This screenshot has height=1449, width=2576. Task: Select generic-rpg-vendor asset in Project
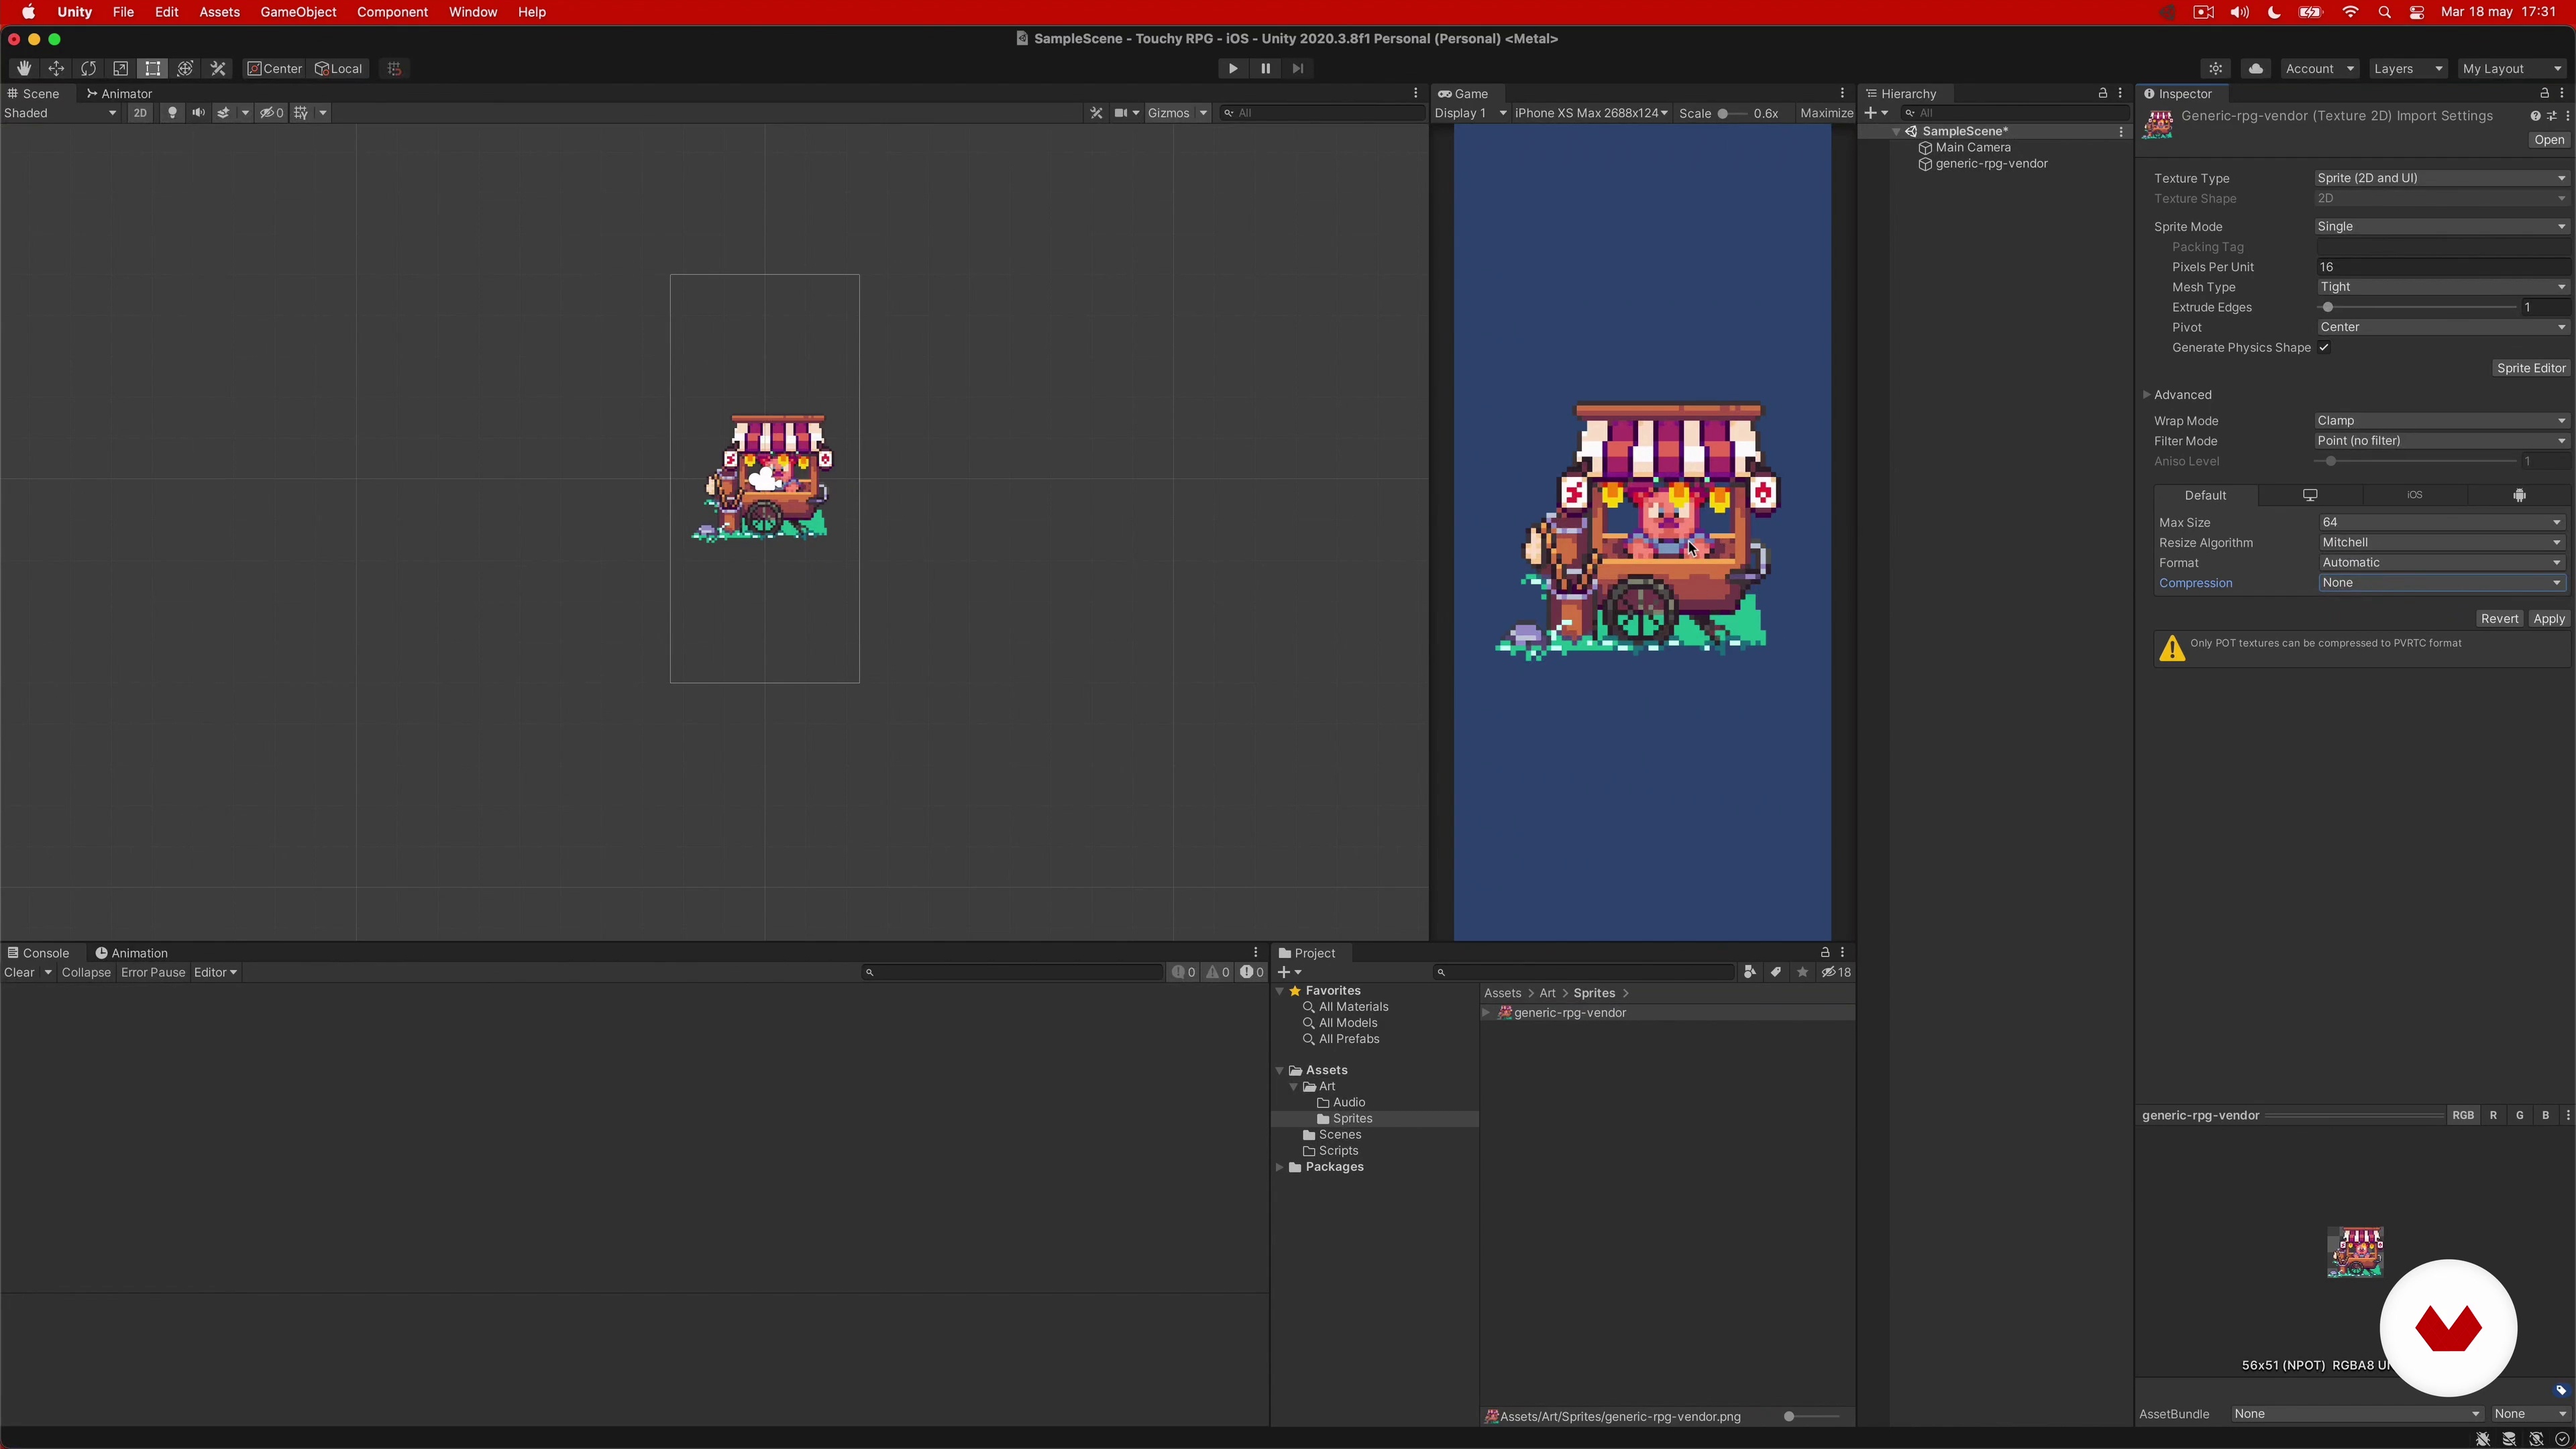pos(1668,1013)
